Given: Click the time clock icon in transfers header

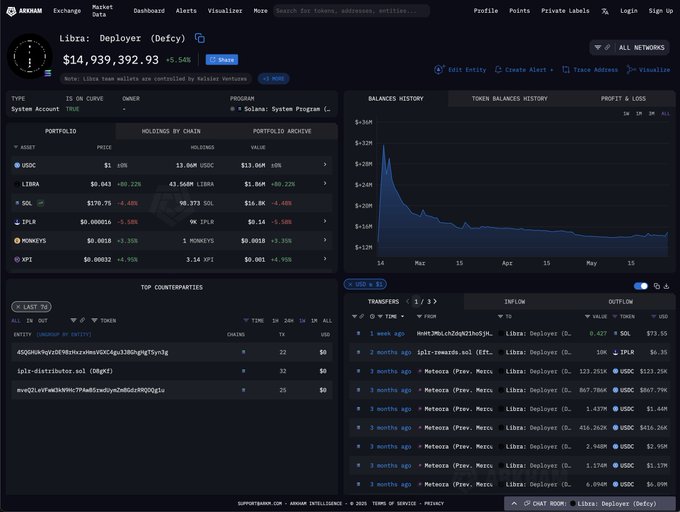Looking at the screenshot, I should coord(372,316).
